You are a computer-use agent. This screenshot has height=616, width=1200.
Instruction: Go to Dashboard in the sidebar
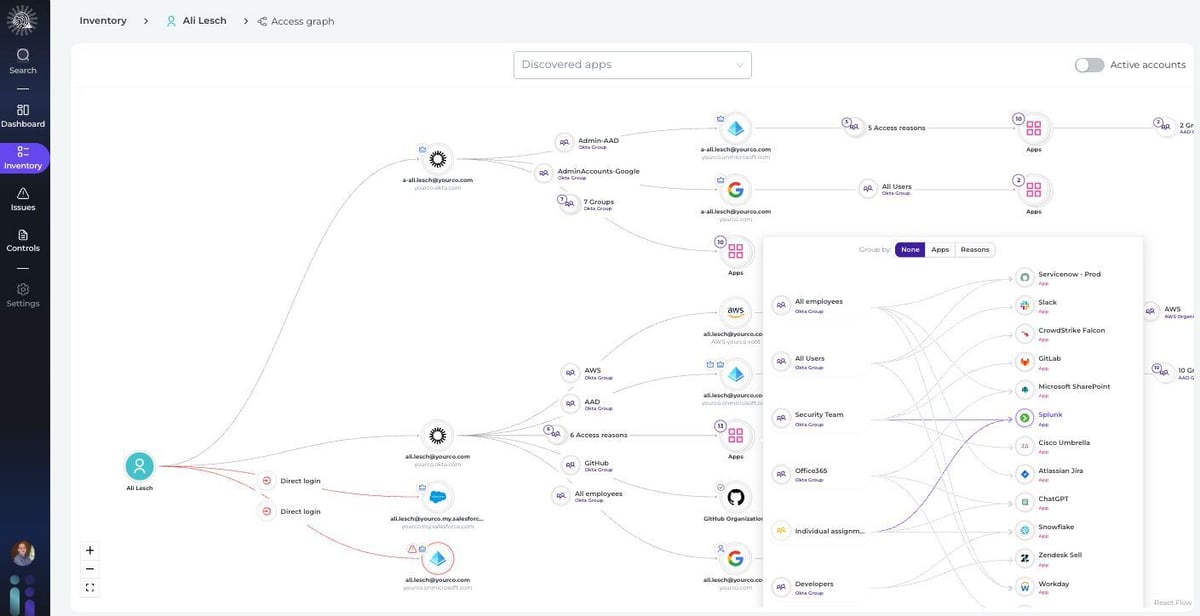[23, 116]
